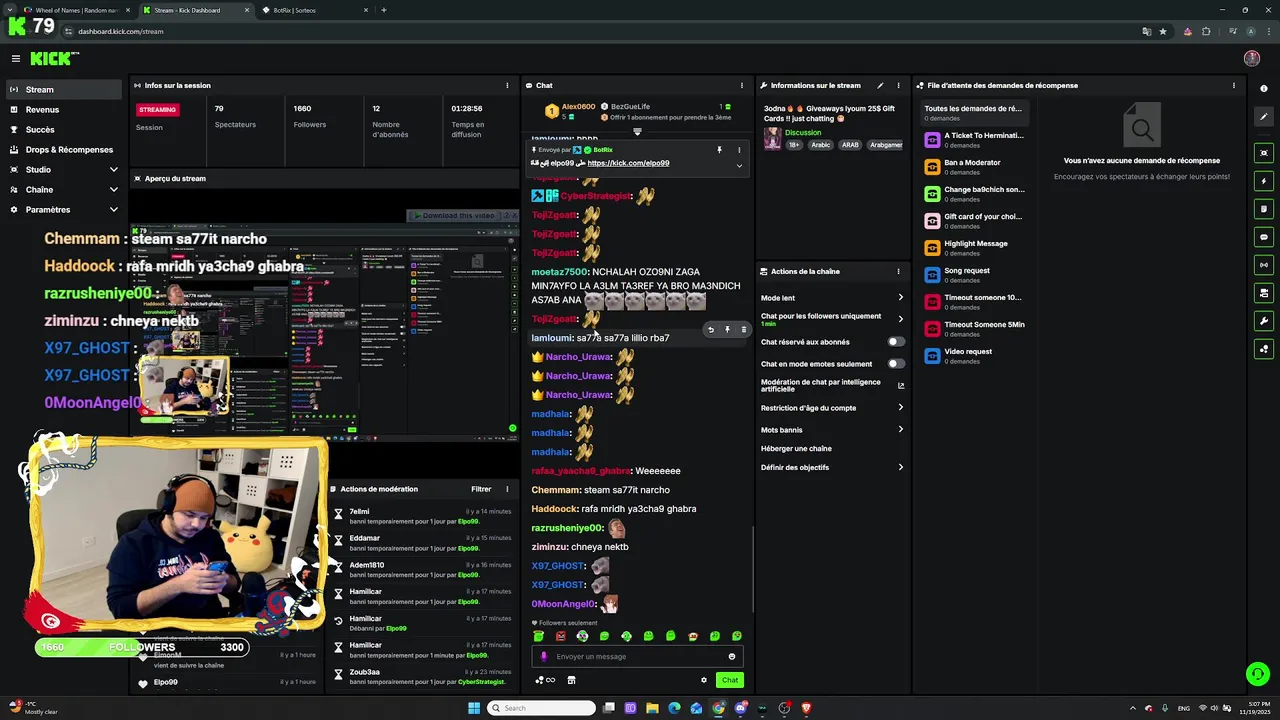The image size is (1280, 720).
Task: Open Chrome from the Windows taskbar
Action: tap(718, 708)
